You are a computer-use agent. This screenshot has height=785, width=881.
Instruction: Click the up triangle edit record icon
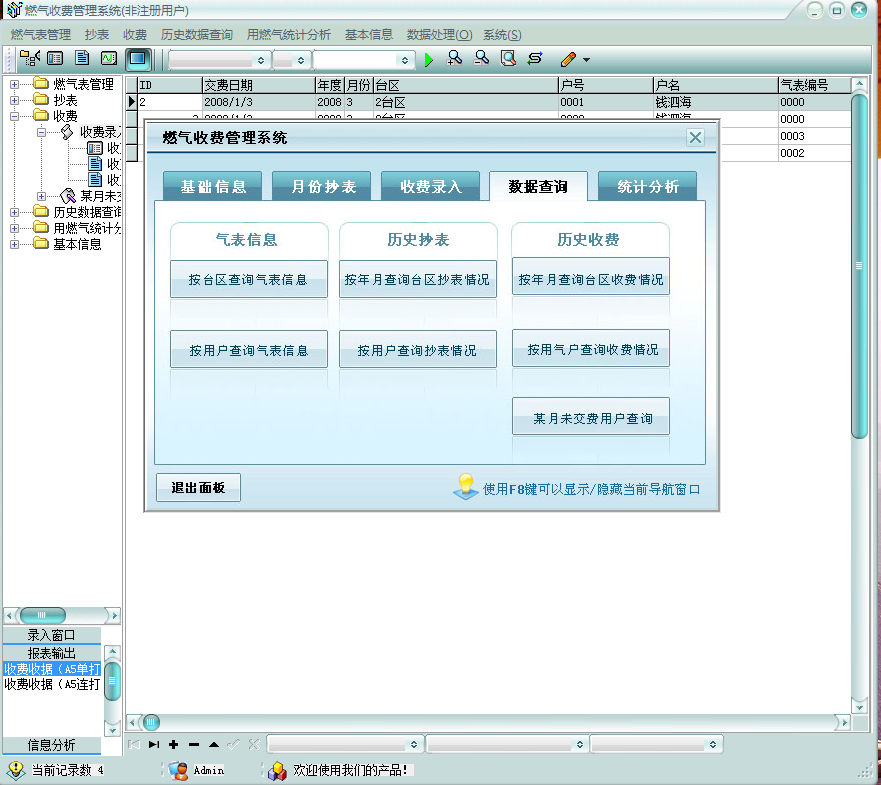click(214, 745)
